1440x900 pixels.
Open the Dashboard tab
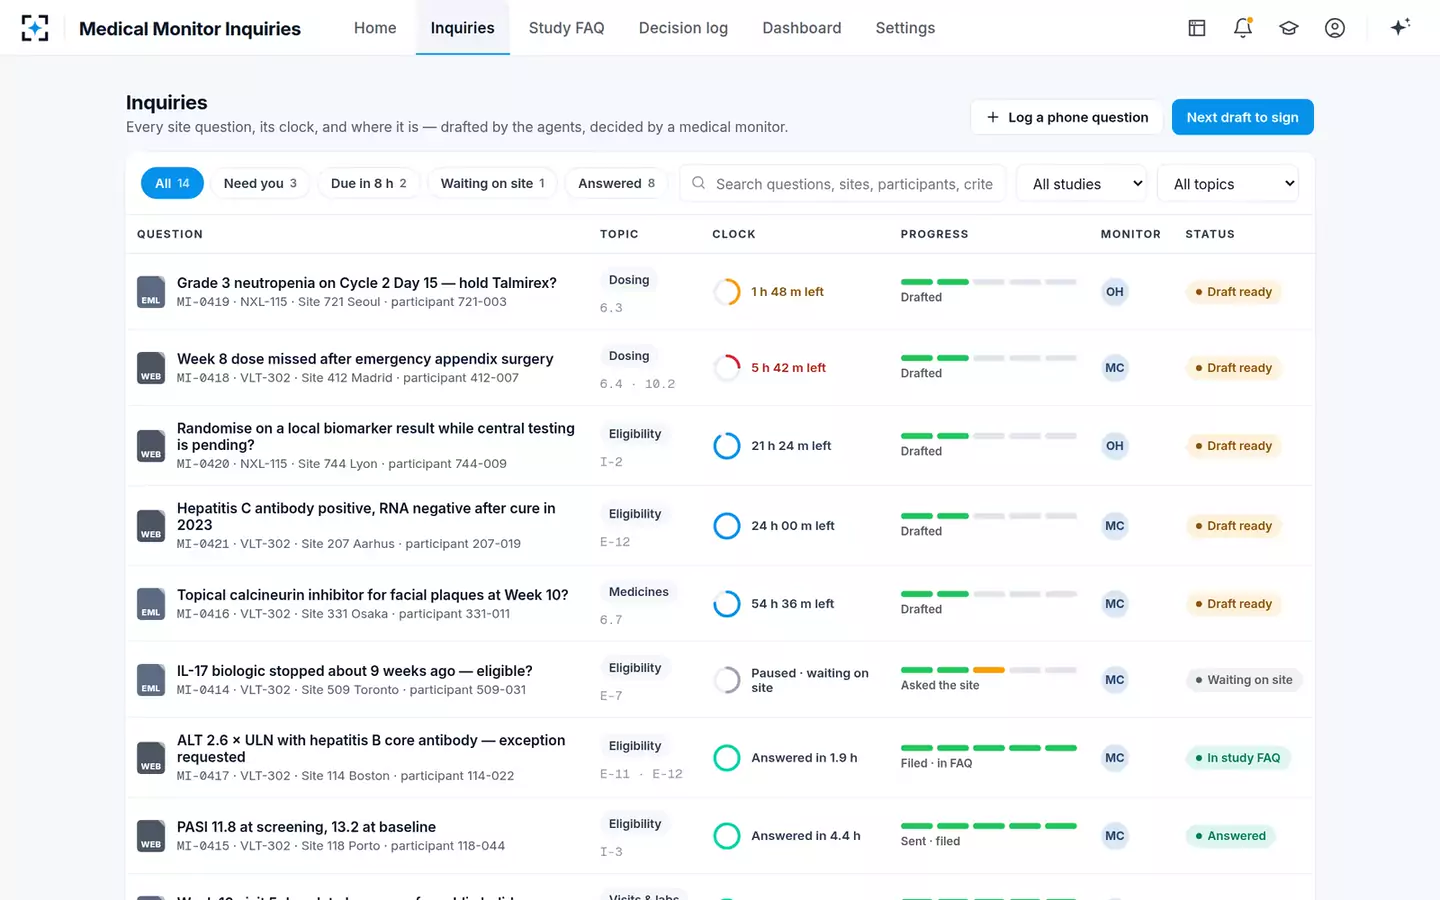(x=802, y=28)
